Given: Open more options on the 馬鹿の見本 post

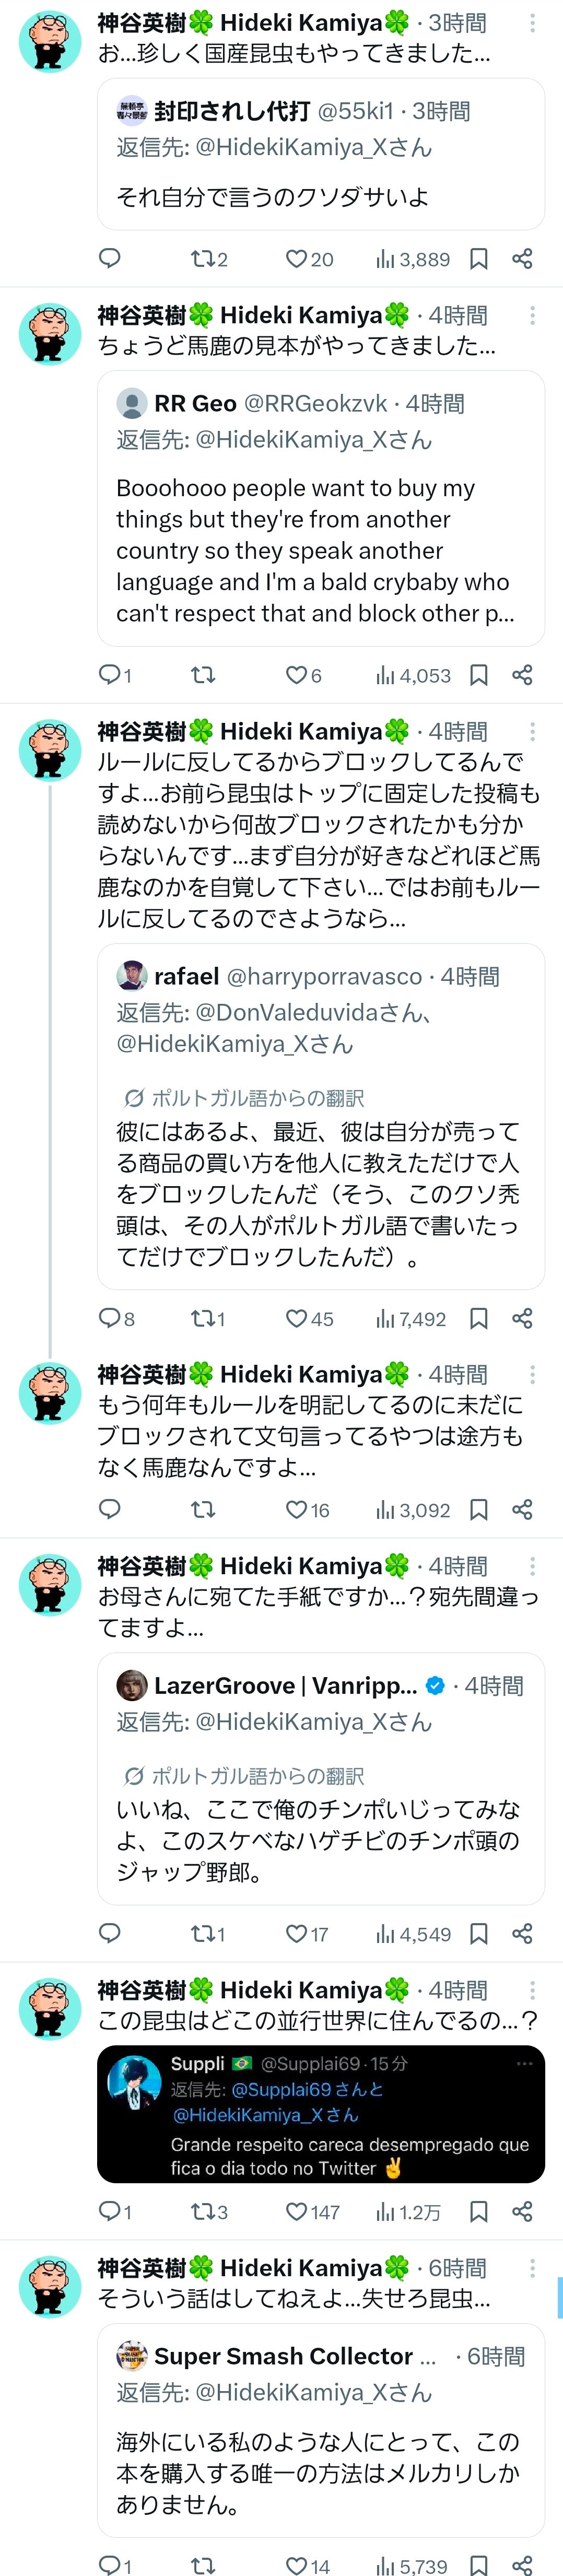Looking at the screenshot, I should tap(532, 315).
